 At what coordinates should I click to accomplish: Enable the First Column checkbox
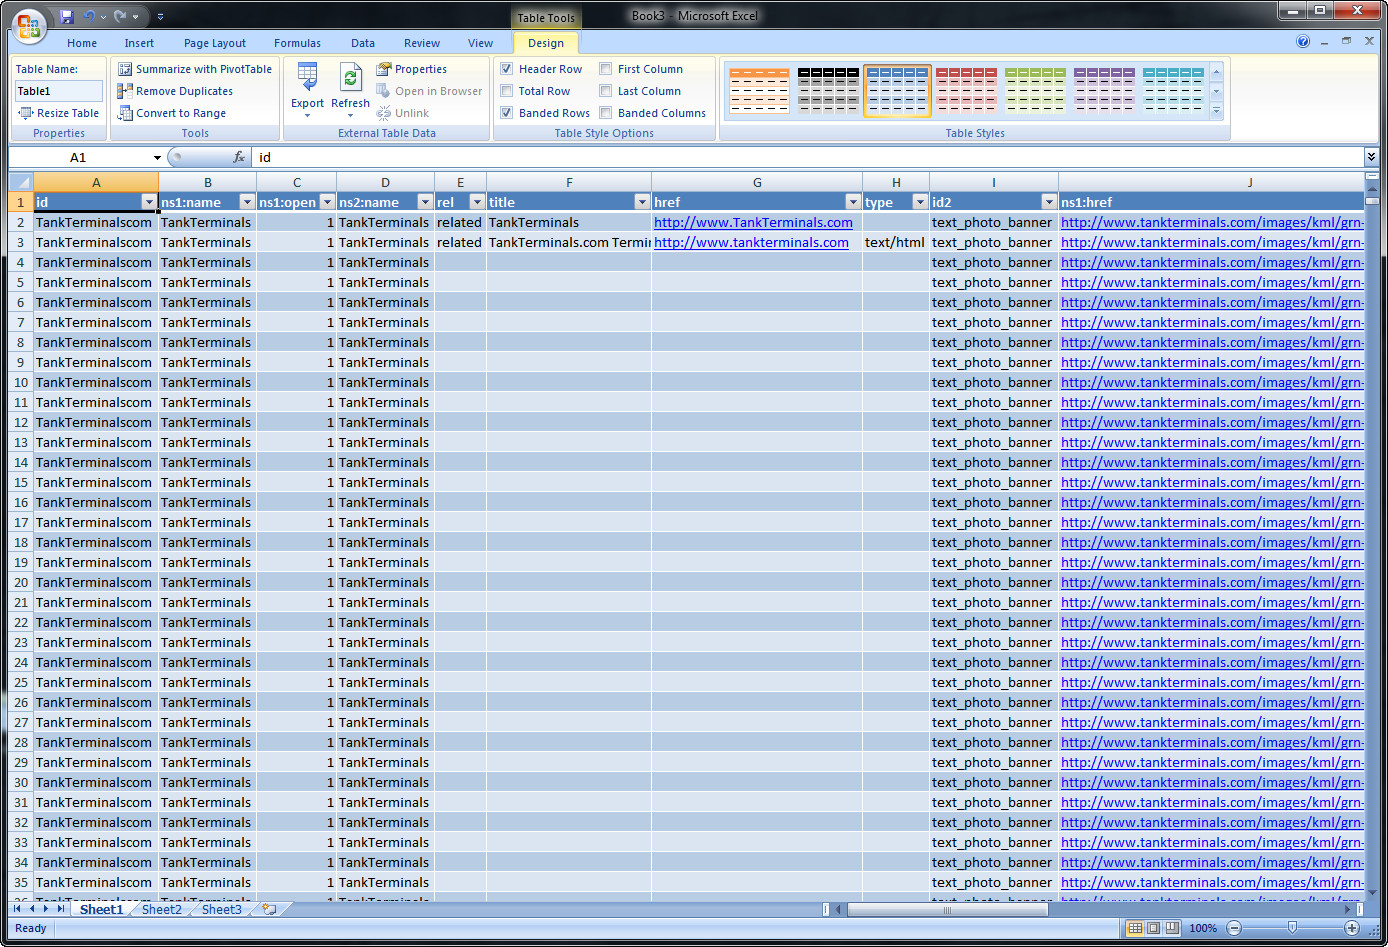point(606,69)
